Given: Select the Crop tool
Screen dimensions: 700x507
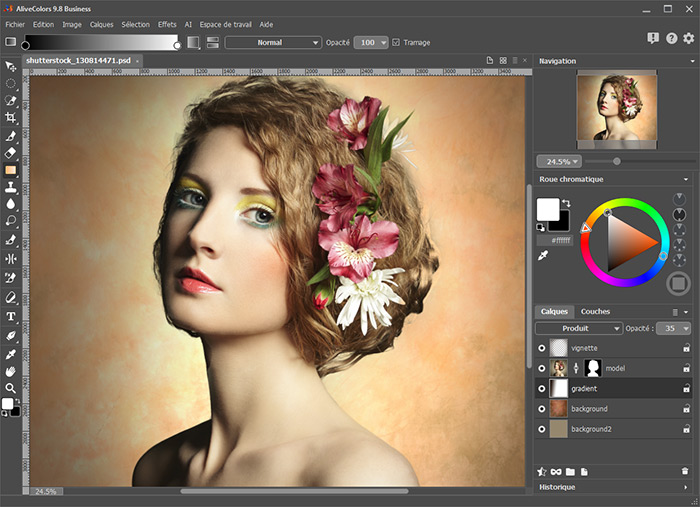Looking at the screenshot, I should click(10, 117).
